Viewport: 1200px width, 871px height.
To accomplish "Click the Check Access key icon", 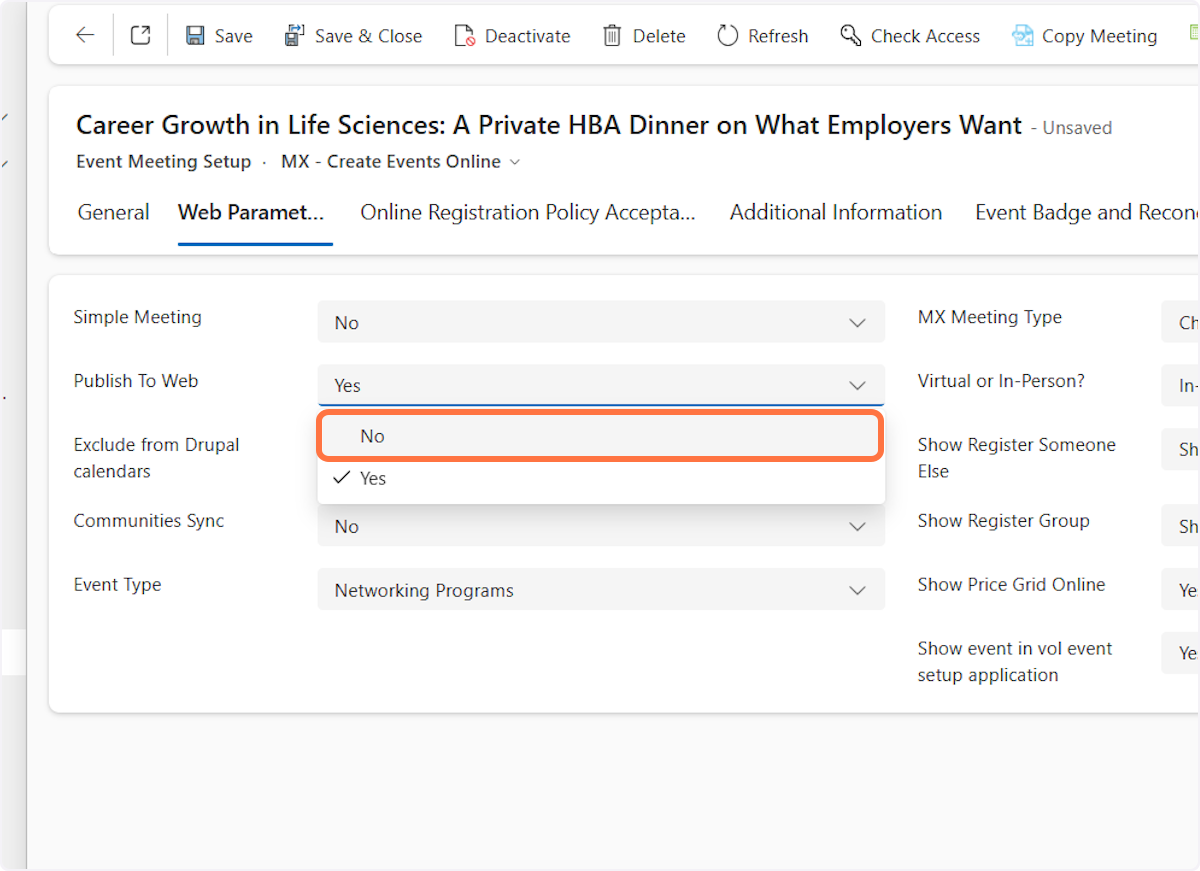I will pyautogui.click(x=850, y=36).
